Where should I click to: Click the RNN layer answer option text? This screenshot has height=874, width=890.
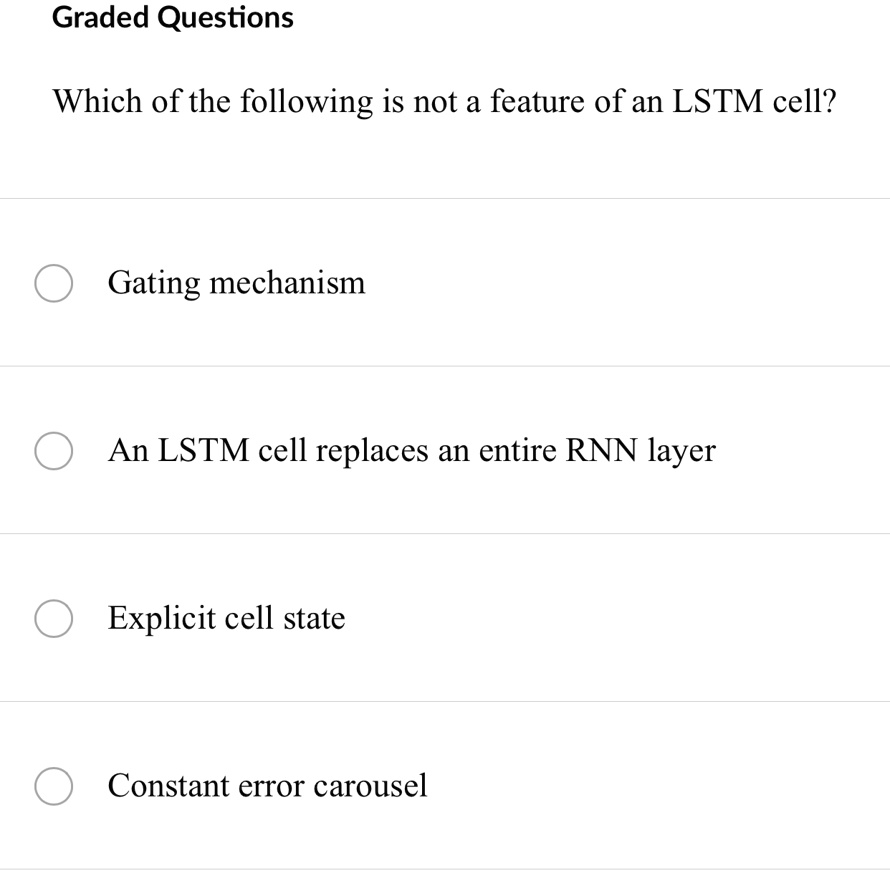(x=412, y=450)
